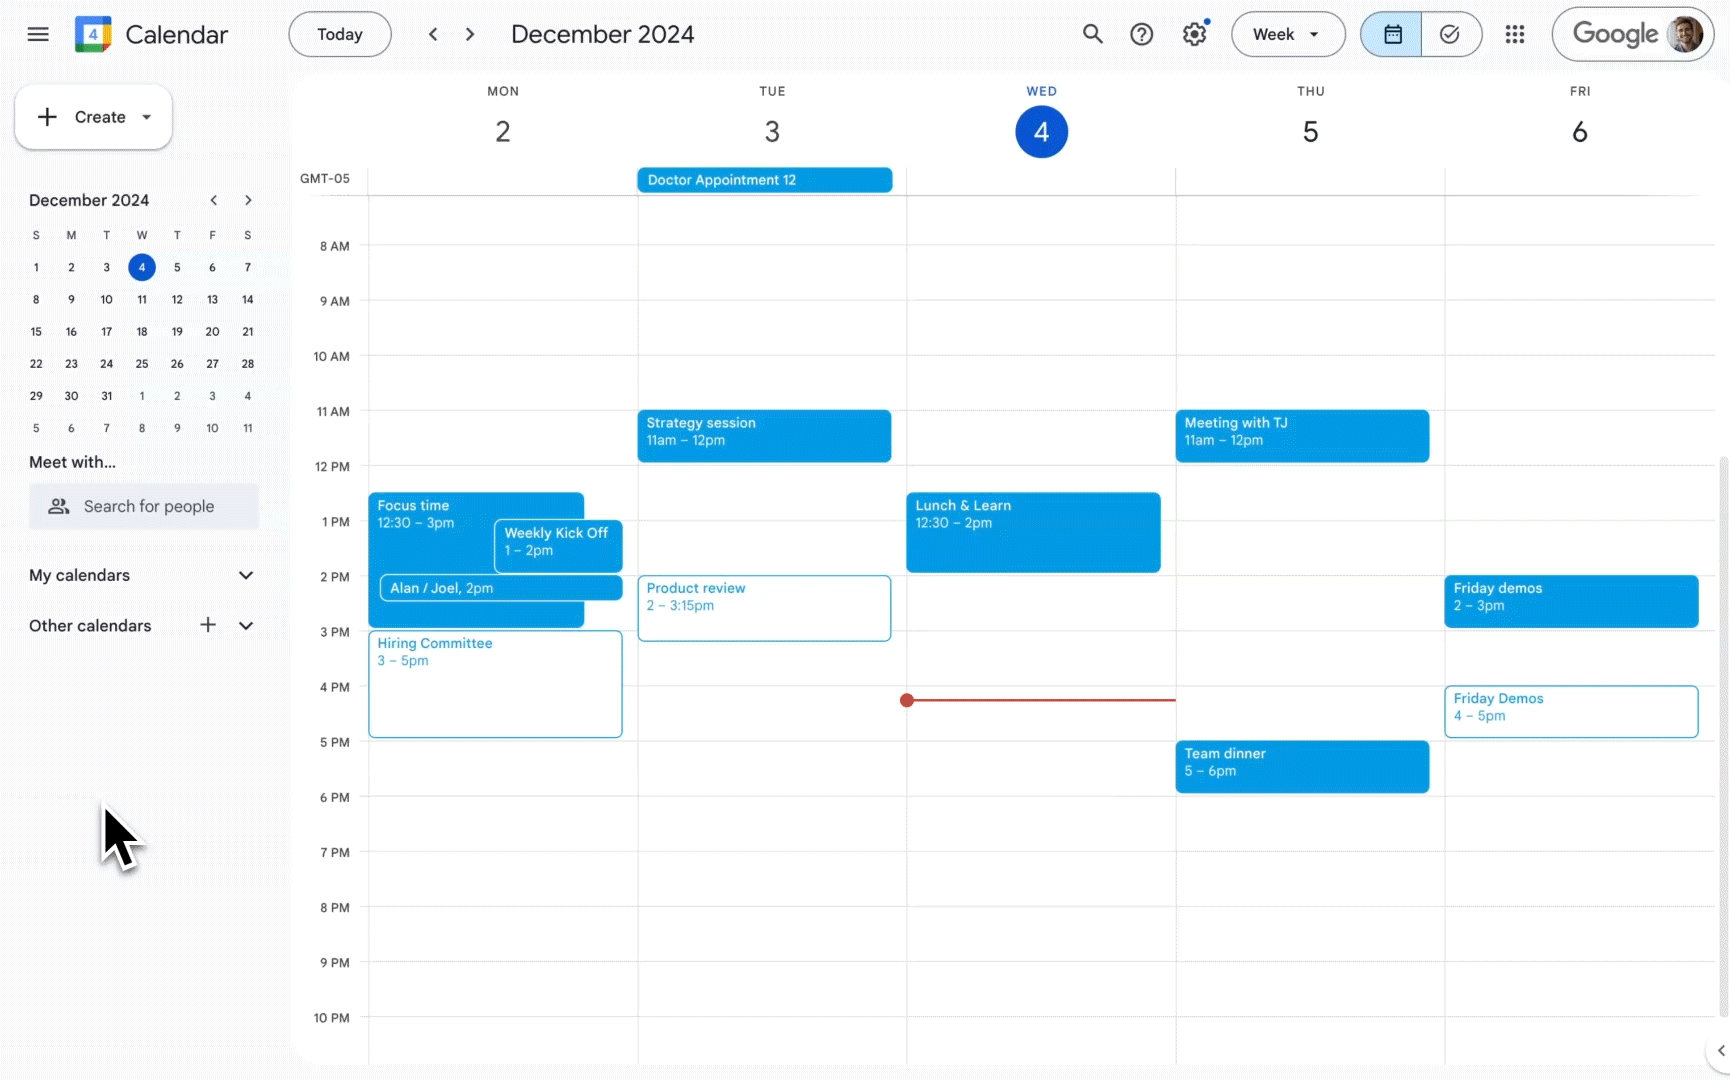
Task: Click the Today button
Action: click(x=340, y=34)
